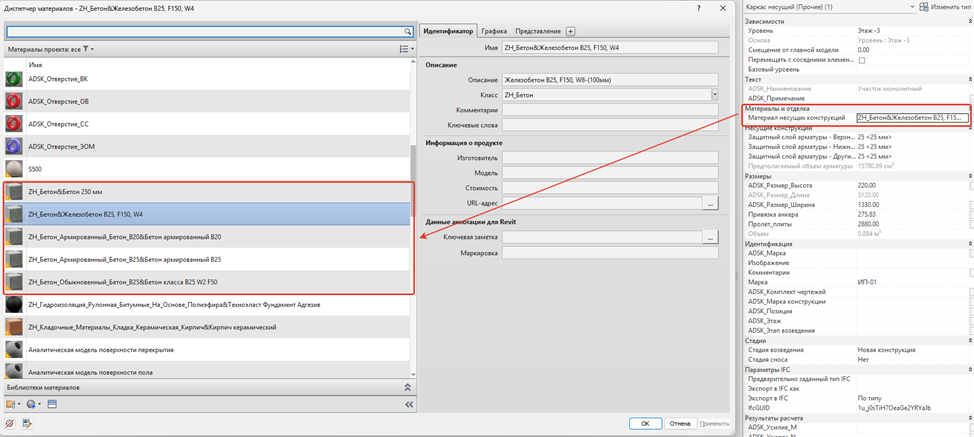Open the Класс ZH_Бетон dropdown
The height and width of the screenshot is (437, 974).
tap(715, 95)
